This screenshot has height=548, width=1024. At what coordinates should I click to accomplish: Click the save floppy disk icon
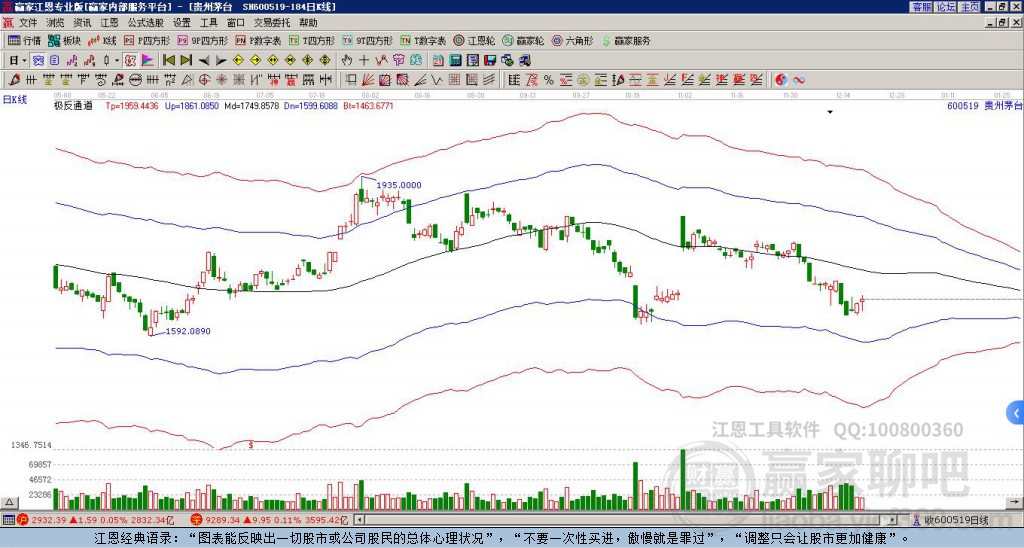490,60
